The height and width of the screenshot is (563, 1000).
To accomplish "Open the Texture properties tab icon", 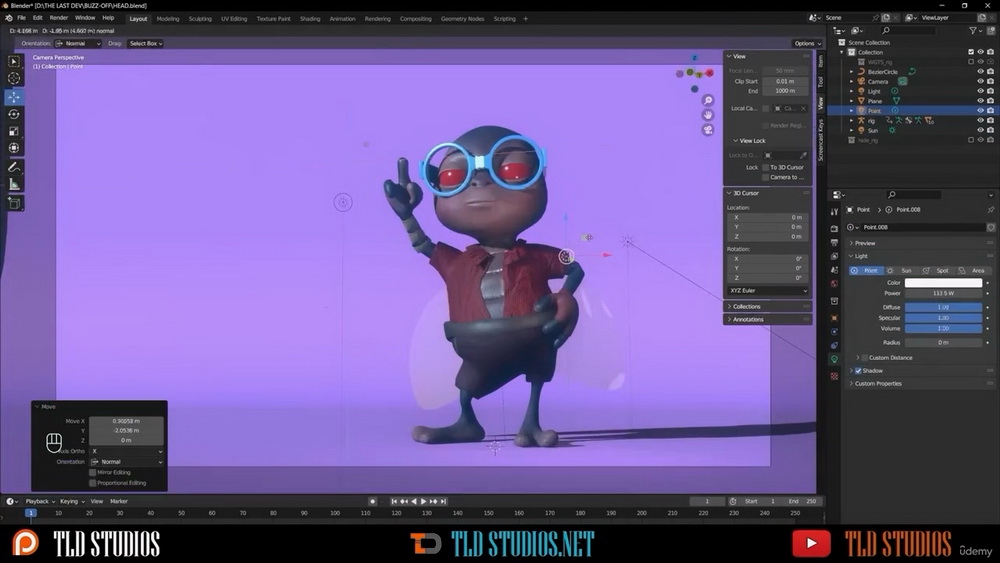I will coord(834,376).
